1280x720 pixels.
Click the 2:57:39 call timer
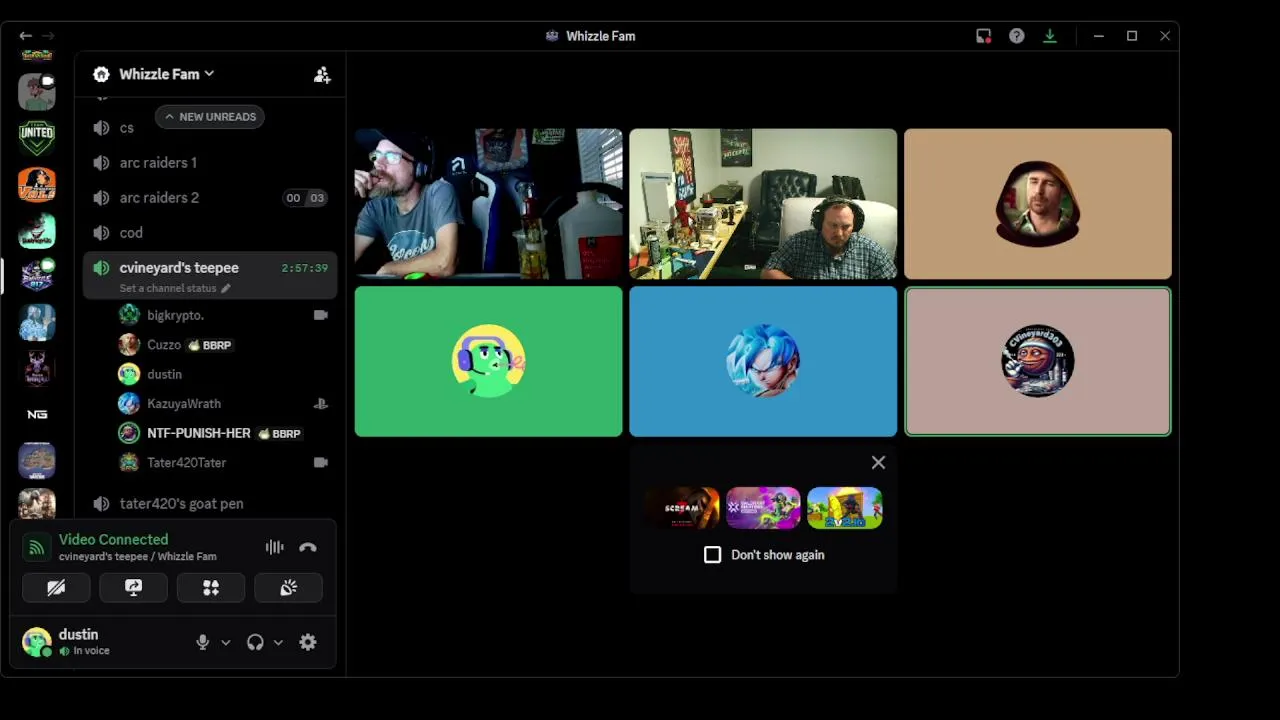pyautogui.click(x=304, y=268)
